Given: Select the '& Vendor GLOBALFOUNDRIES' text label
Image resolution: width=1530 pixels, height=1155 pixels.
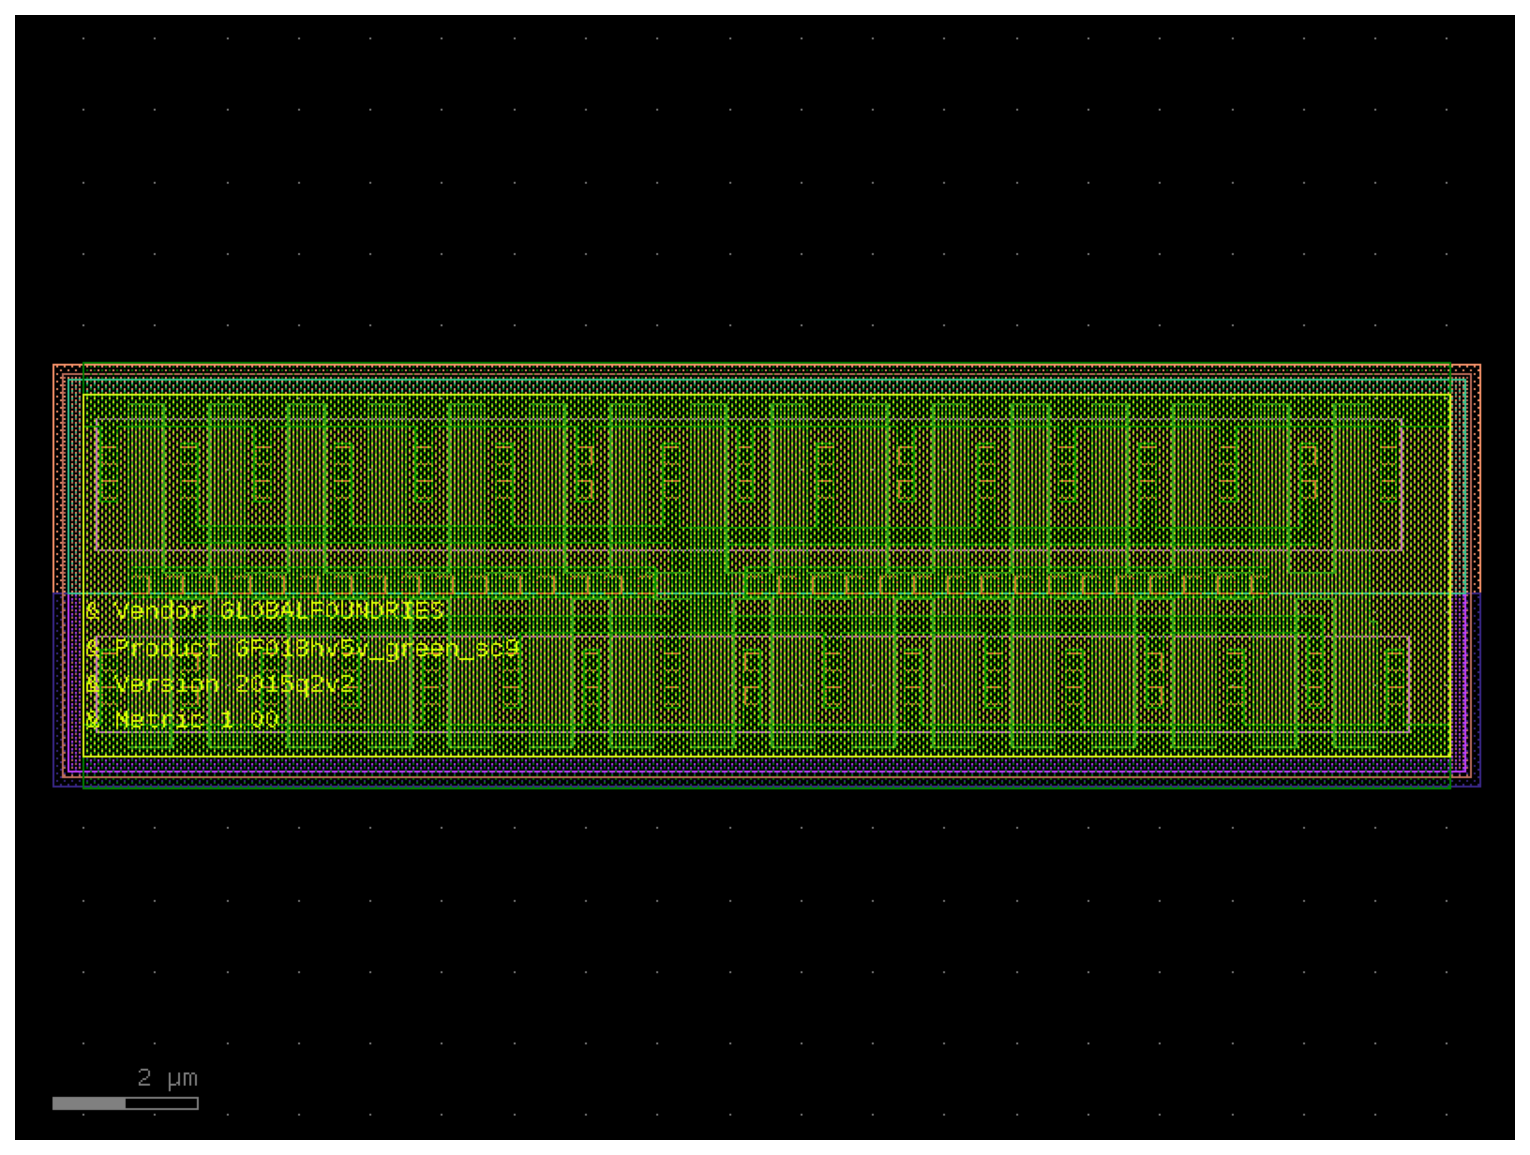Looking at the screenshot, I should tap(265, 610).
